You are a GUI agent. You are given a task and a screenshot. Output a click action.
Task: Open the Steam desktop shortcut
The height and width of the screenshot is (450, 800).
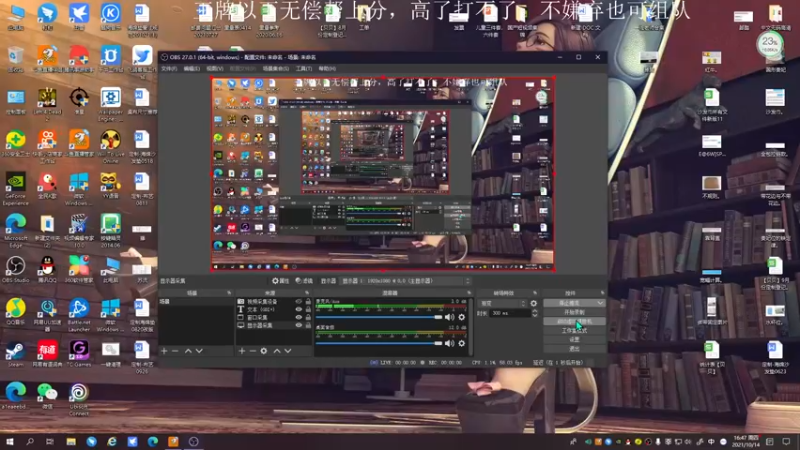[15, 355]
